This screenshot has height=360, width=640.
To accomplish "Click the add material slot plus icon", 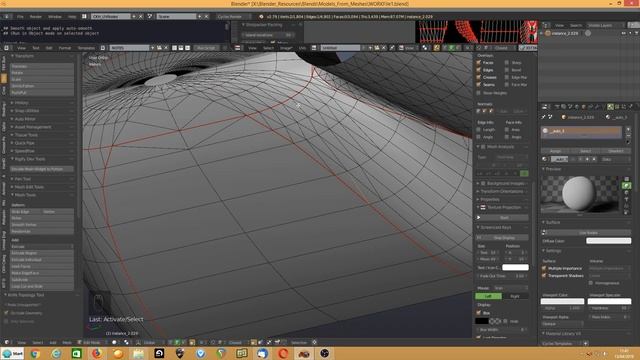I will click(628, 129).
